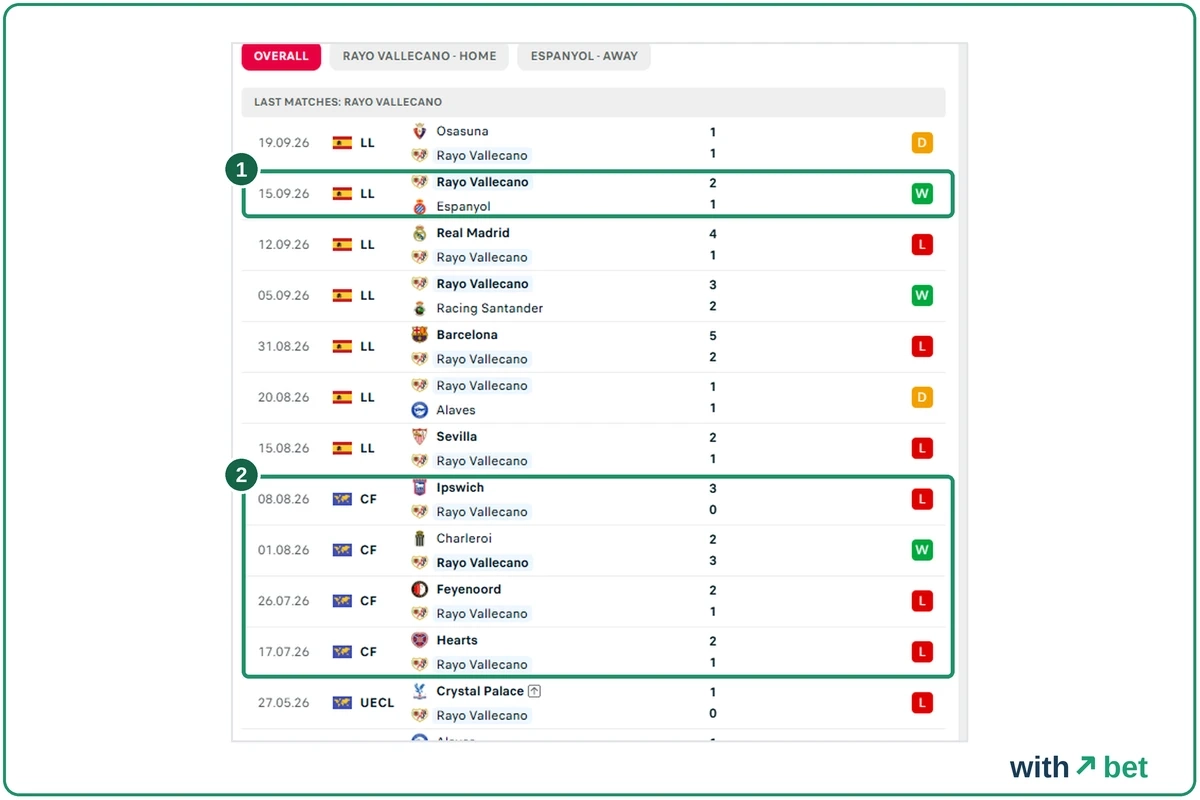Switch to RAYO VALLECANO - HOME tab

(x=419, y=56)
